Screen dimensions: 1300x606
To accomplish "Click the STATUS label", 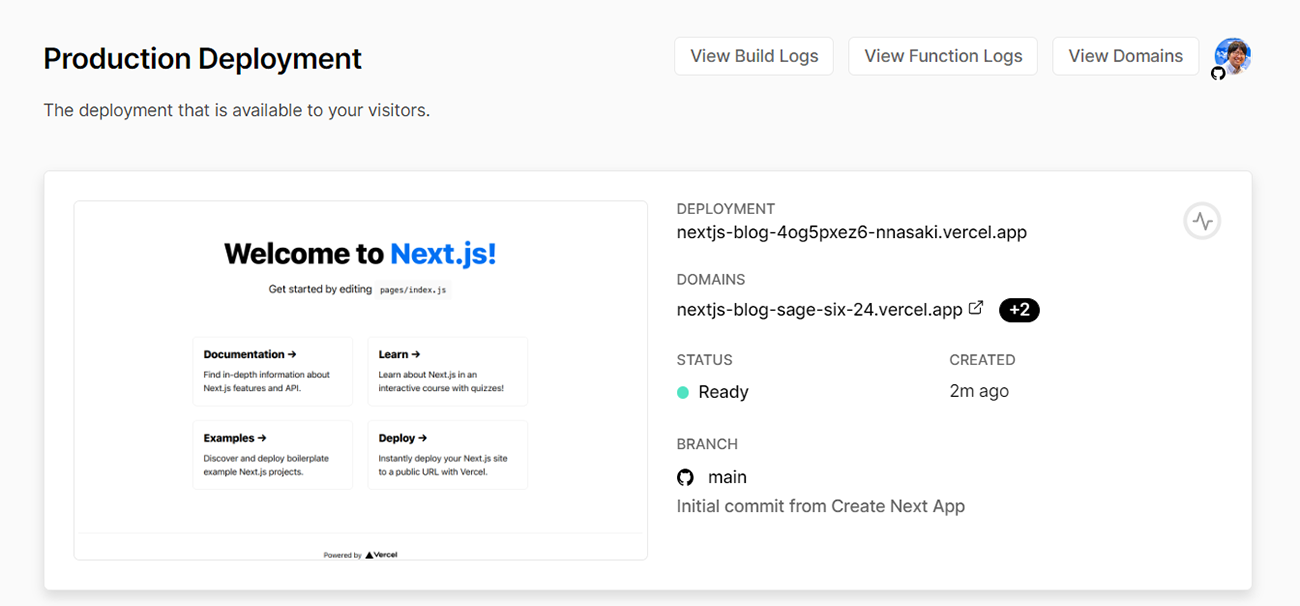I will click(705, 360).
